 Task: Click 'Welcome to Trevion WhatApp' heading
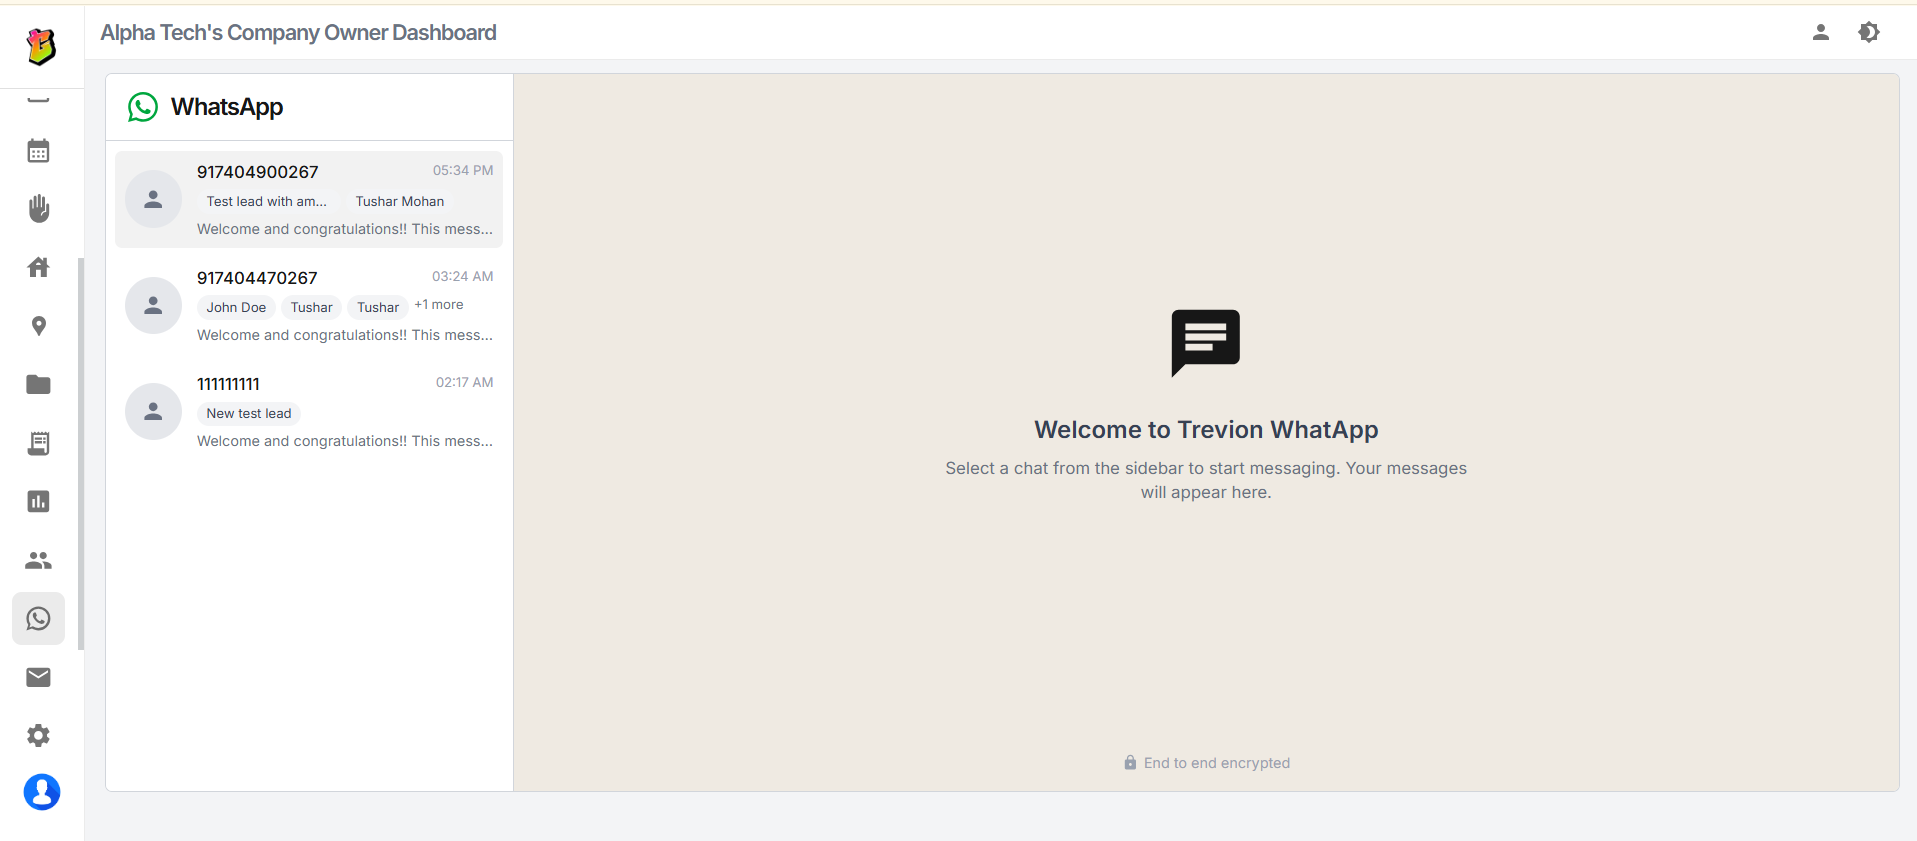[1206, 430]
